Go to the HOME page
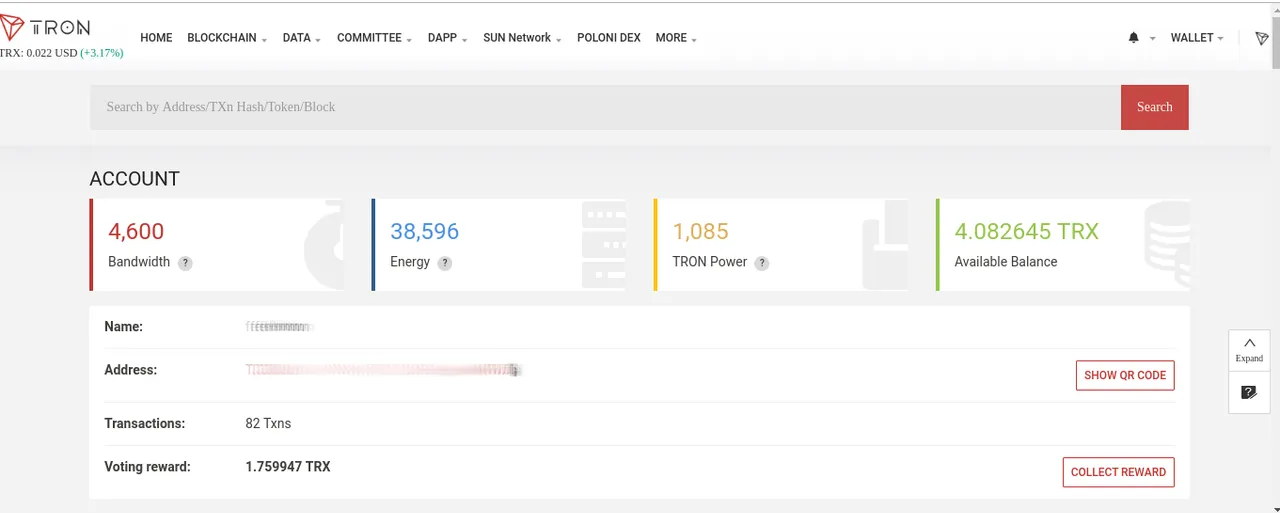Viewport: 1280px width, 513px height. (x=156, y=38)
